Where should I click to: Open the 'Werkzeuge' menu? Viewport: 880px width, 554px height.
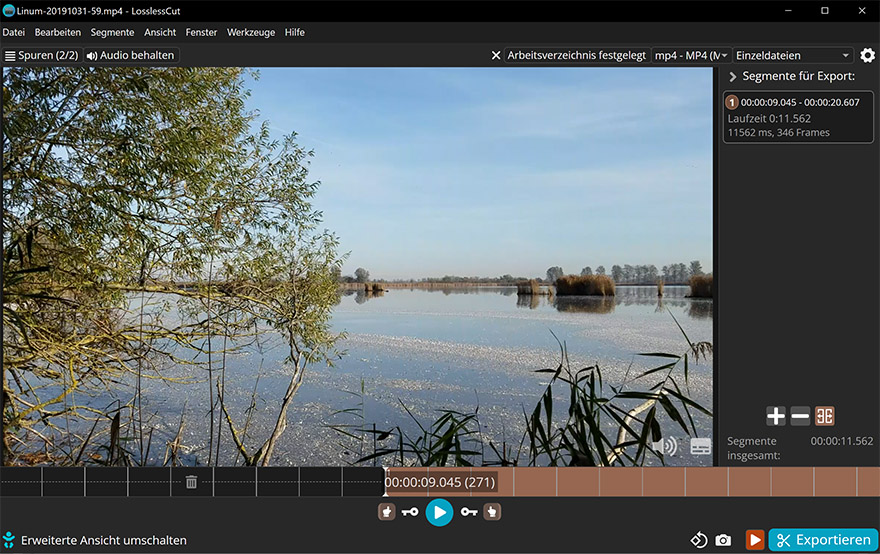pyautogui.click(x=251, y=32)
